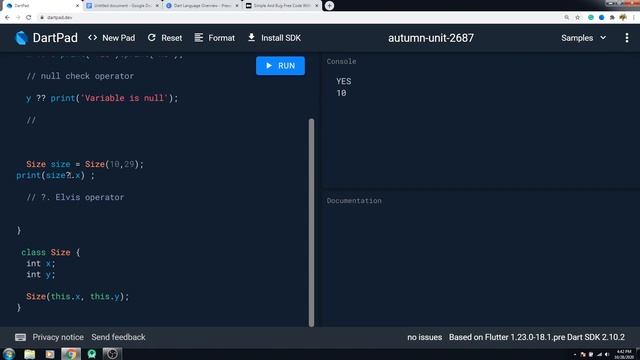Viewport: 640px width, 360px height.
Task: Switch to the DartPad browser tab
Action: (41, 6)
